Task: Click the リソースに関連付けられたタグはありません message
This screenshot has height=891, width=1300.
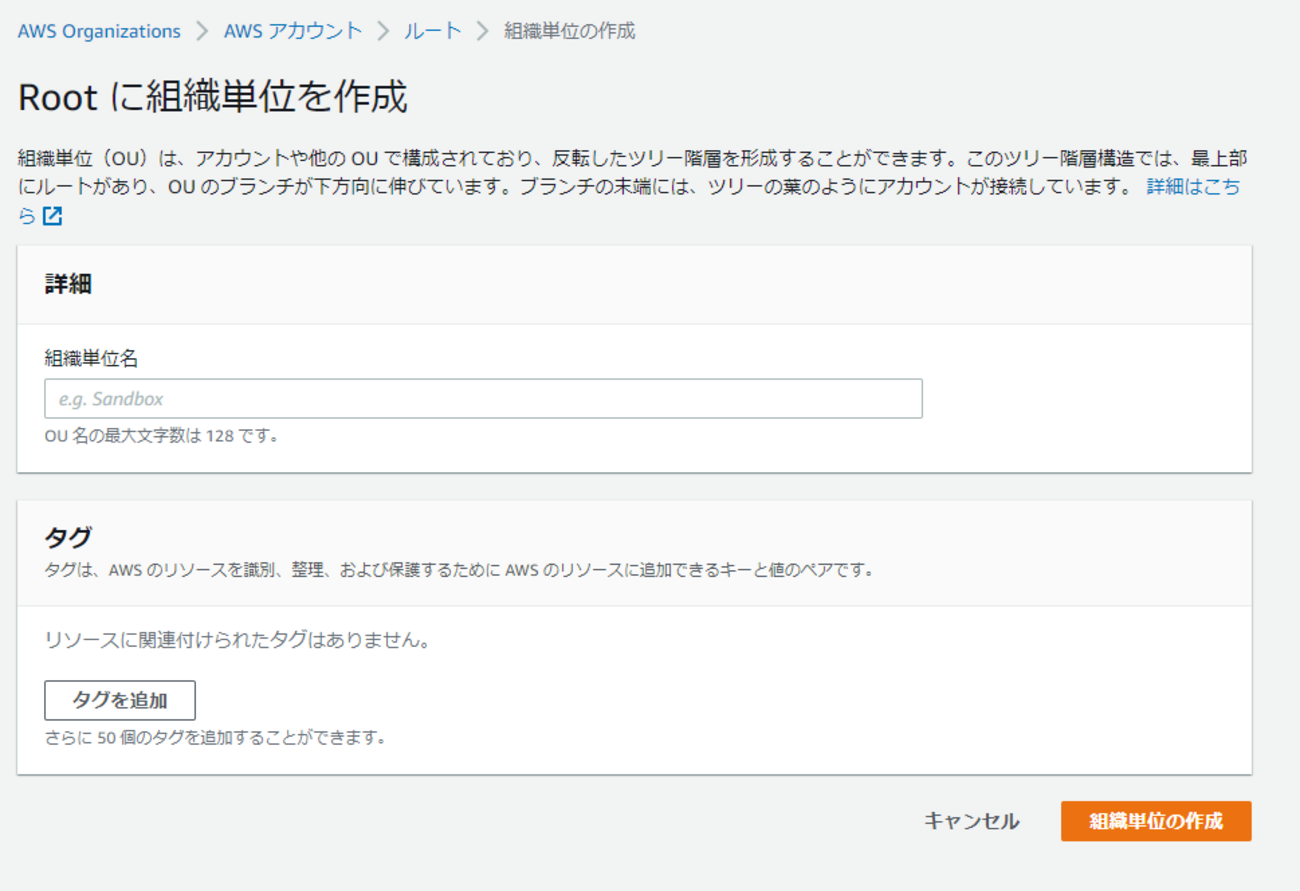Action: (237, 641)
